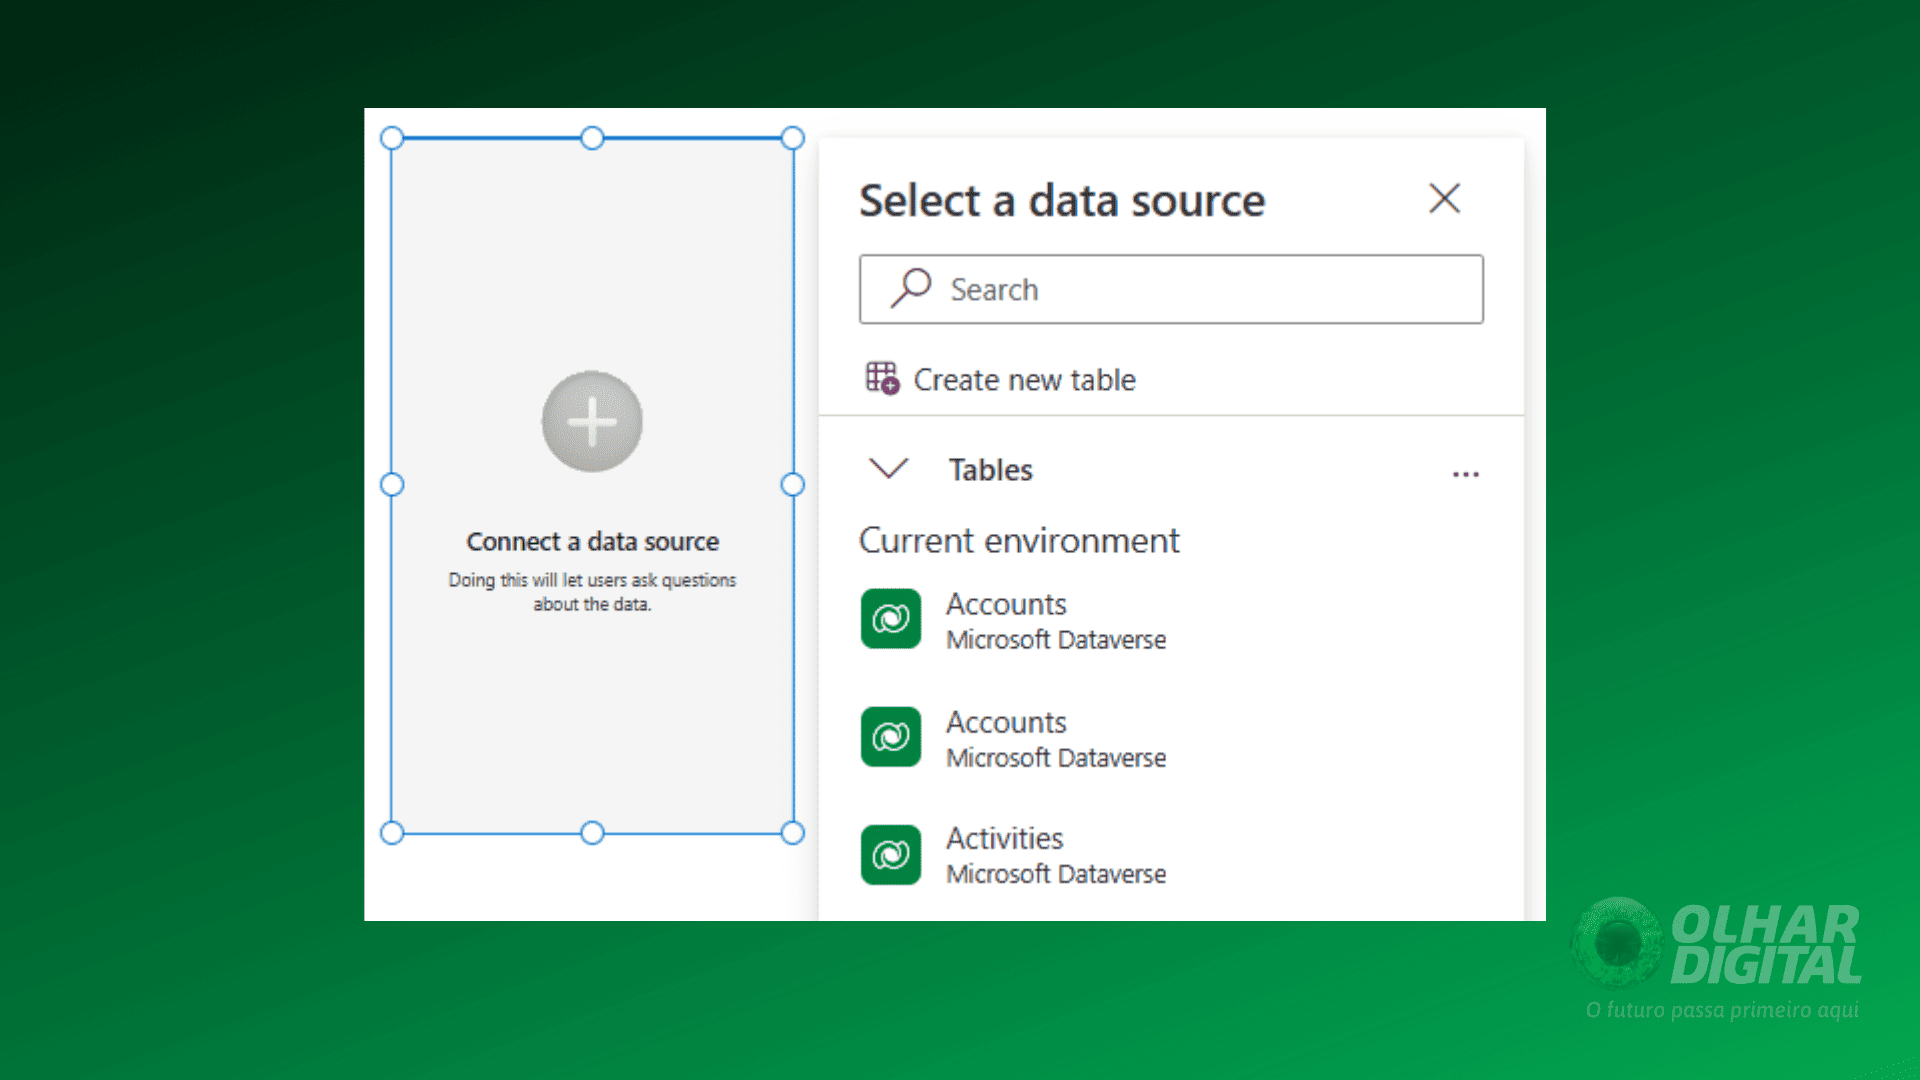Focus the Search data source field

[1171, 289]
